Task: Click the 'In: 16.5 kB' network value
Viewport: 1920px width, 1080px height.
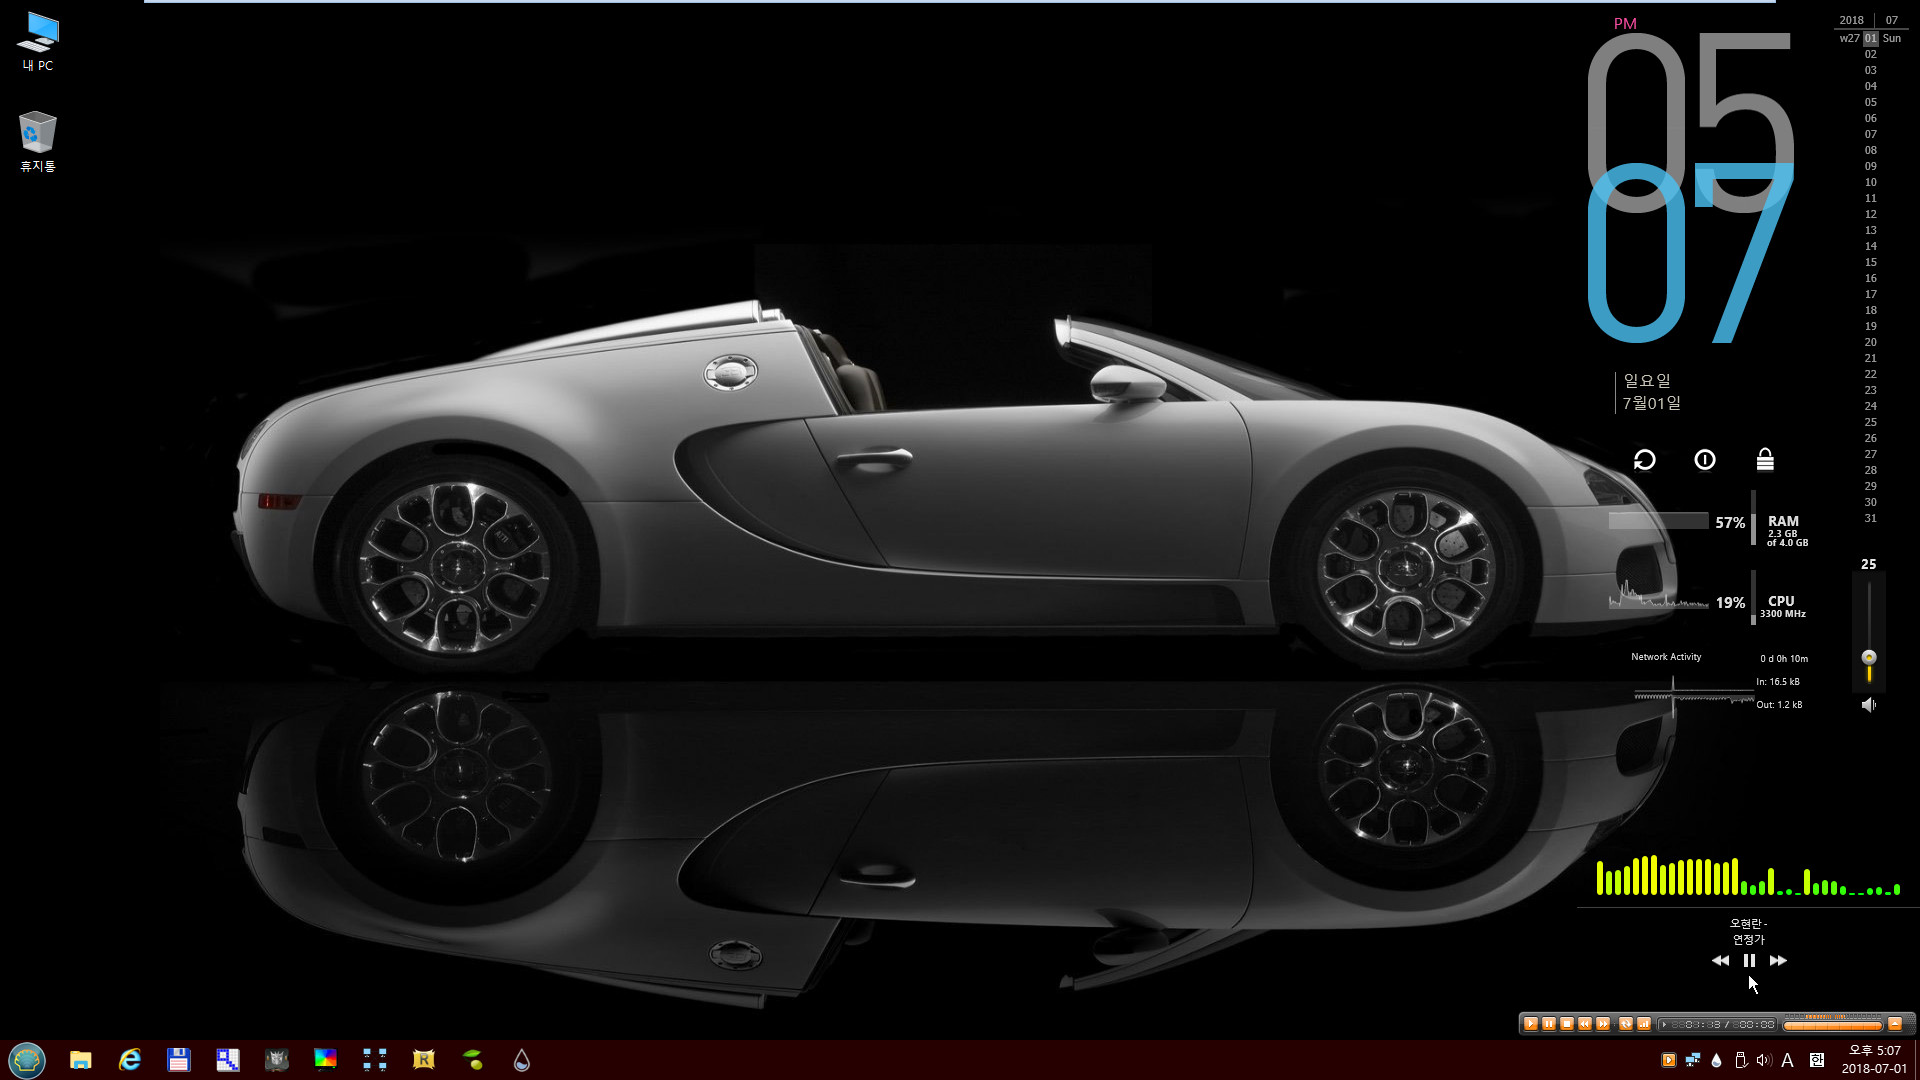Action: (x=1778, y=682)
